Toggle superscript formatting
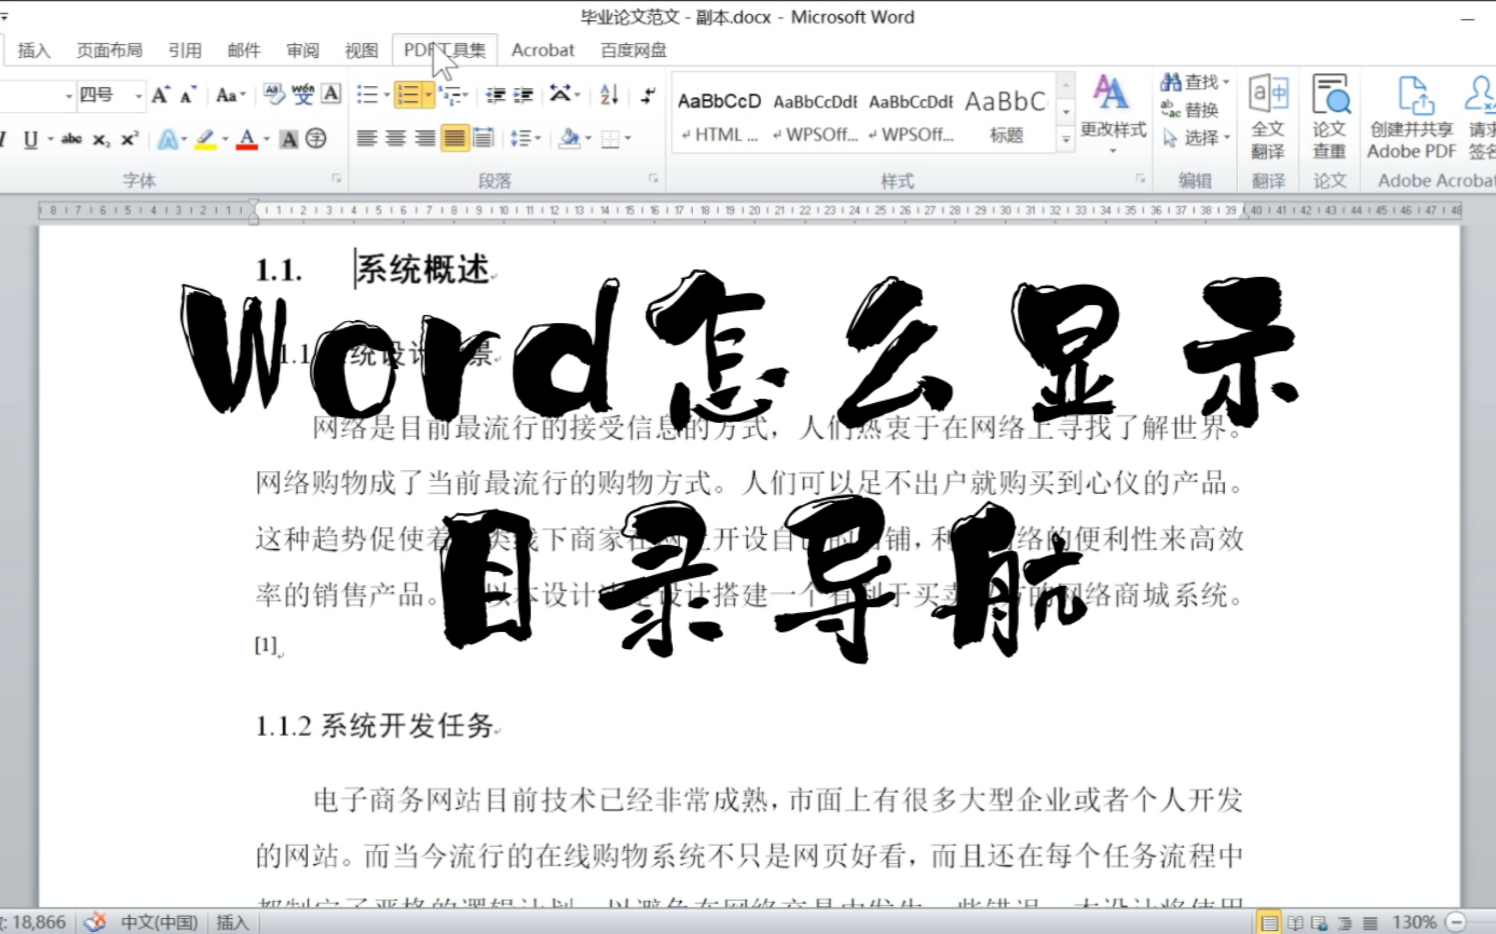 (x=131, y=138)
